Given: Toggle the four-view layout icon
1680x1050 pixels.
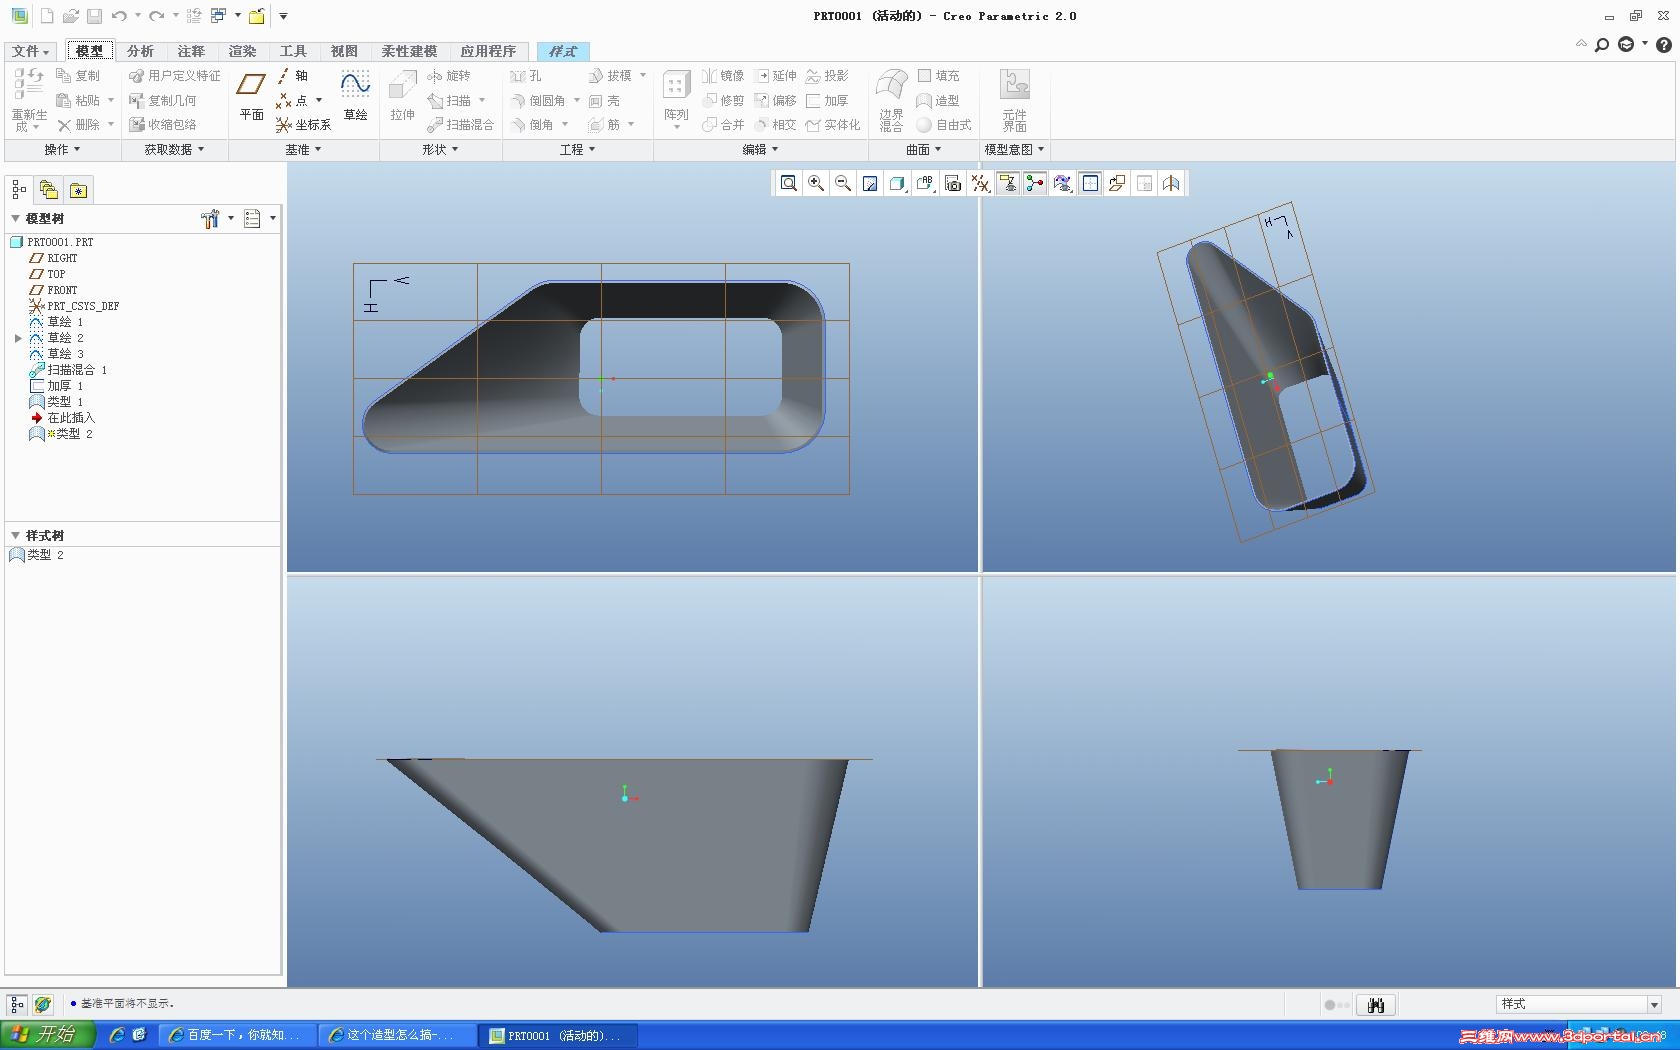Looking at the screenshot, I should (x=1090, y=183).
